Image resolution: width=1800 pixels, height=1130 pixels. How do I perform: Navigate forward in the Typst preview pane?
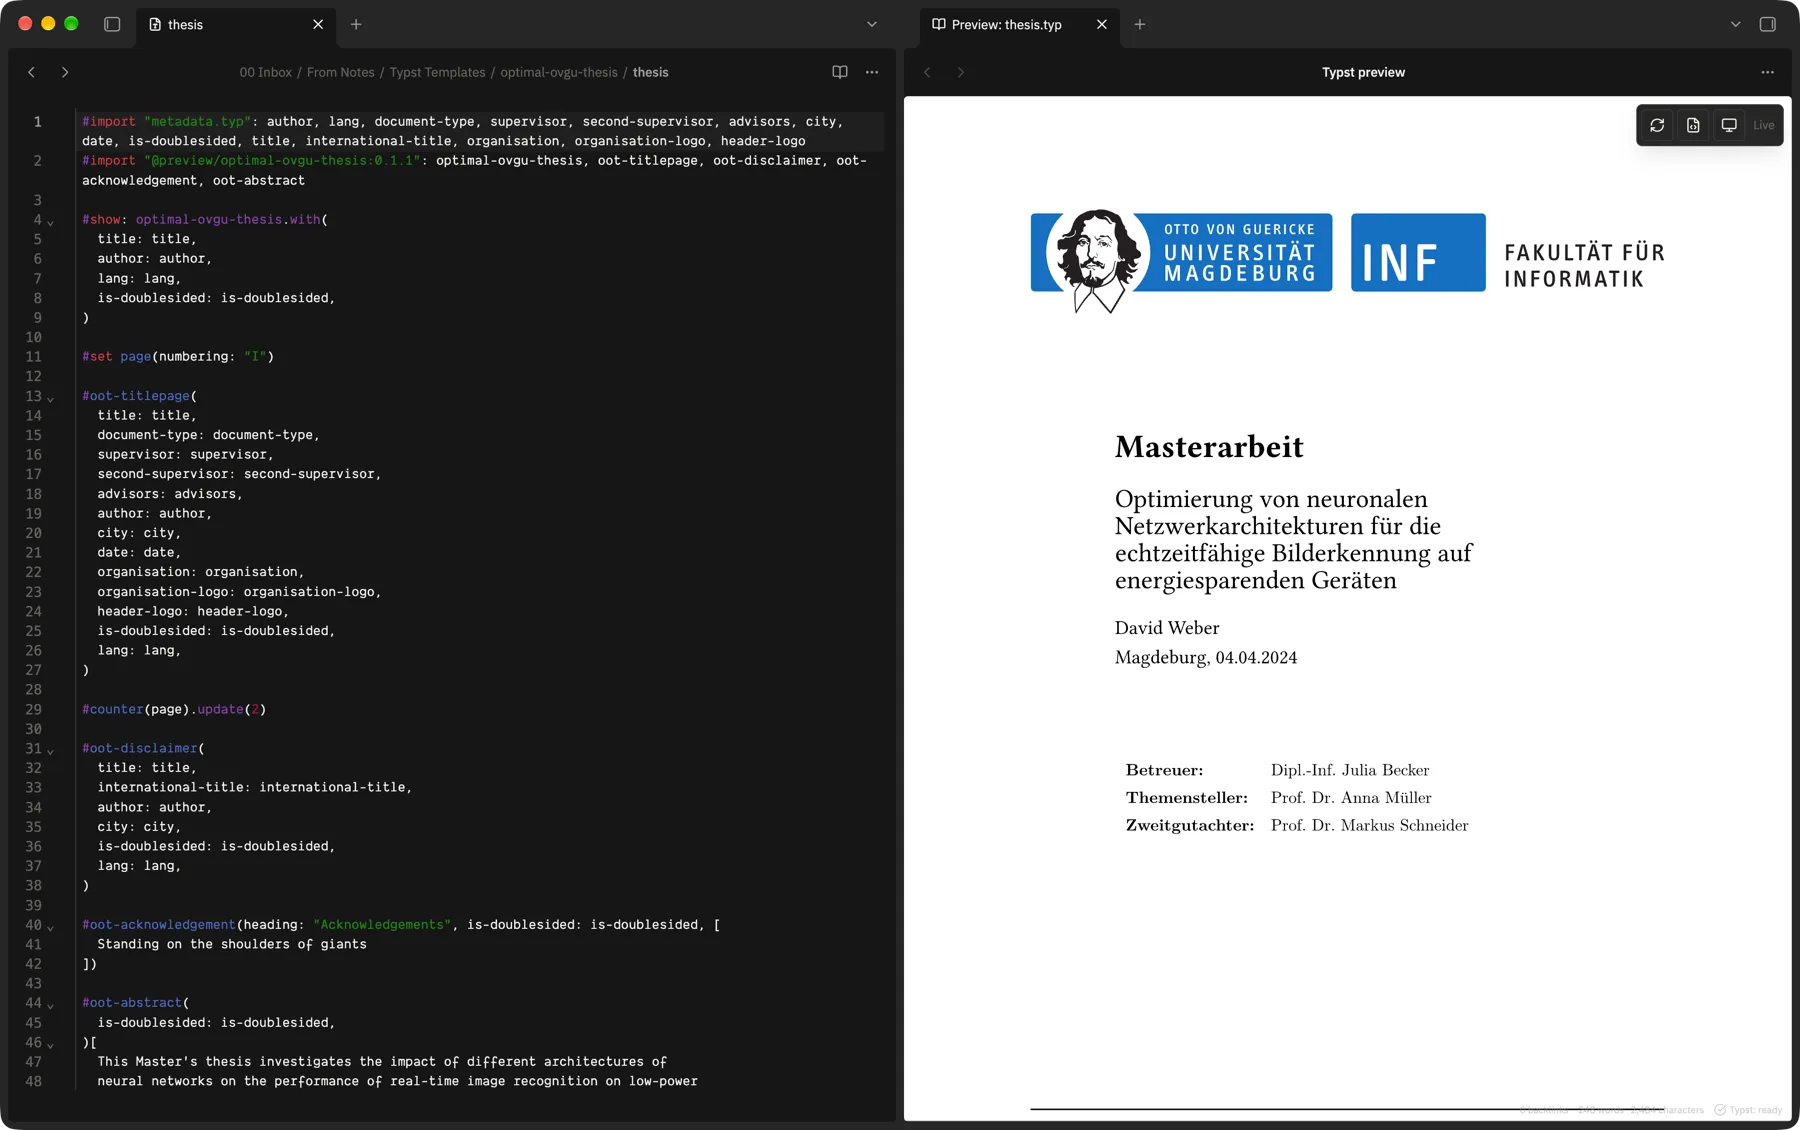point(960,72)
